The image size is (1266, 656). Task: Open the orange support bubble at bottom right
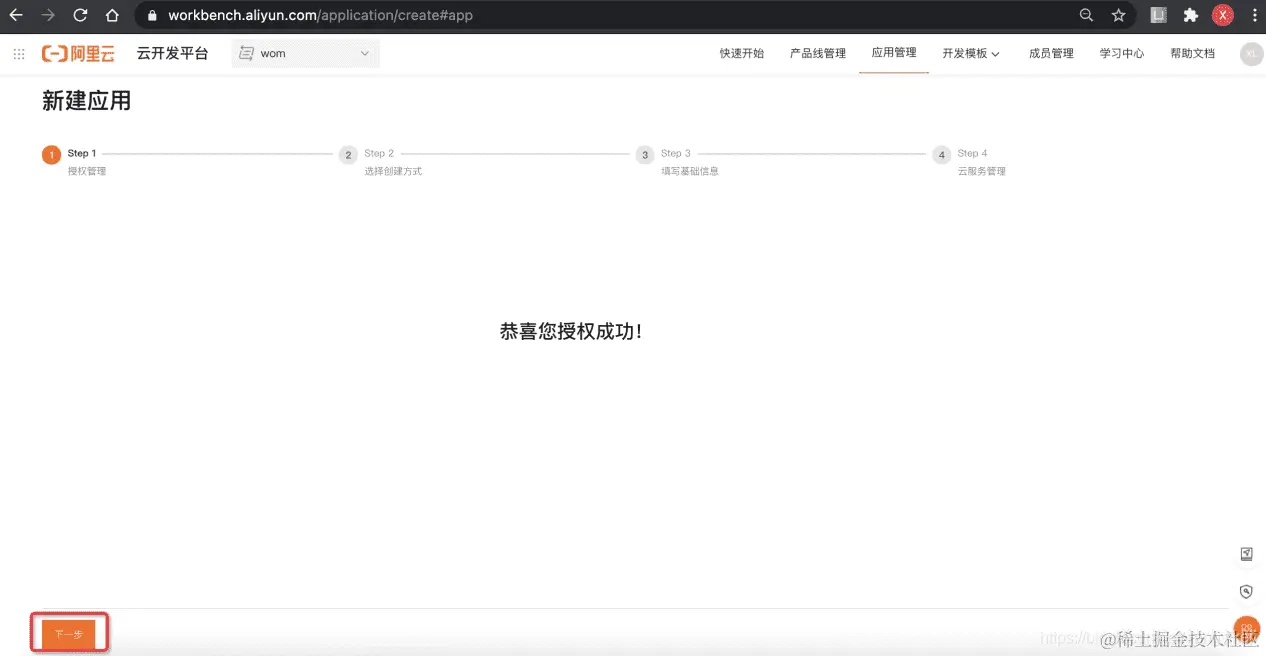(x=1246, y=628)
